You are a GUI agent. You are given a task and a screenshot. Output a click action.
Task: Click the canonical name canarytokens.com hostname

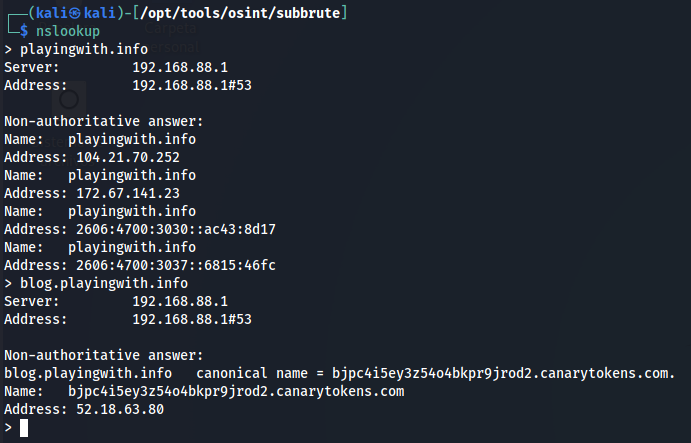pos(504,373)
